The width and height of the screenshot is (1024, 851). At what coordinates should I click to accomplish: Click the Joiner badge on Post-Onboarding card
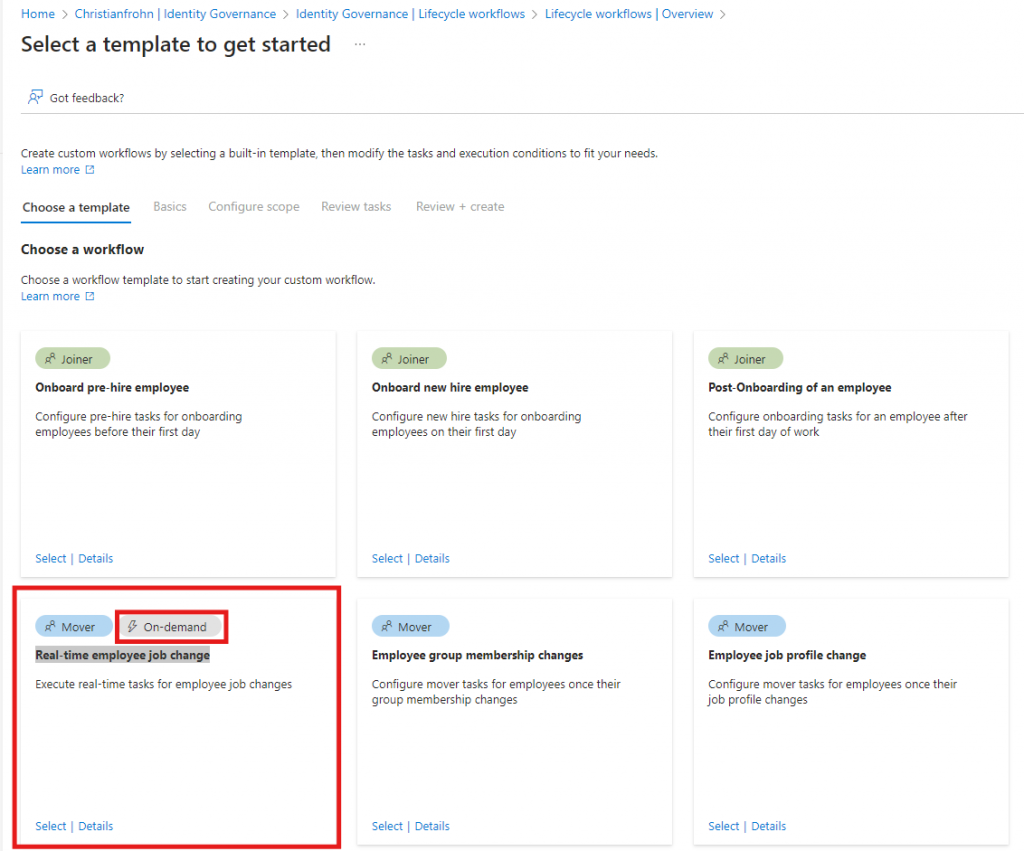point(745,359)
